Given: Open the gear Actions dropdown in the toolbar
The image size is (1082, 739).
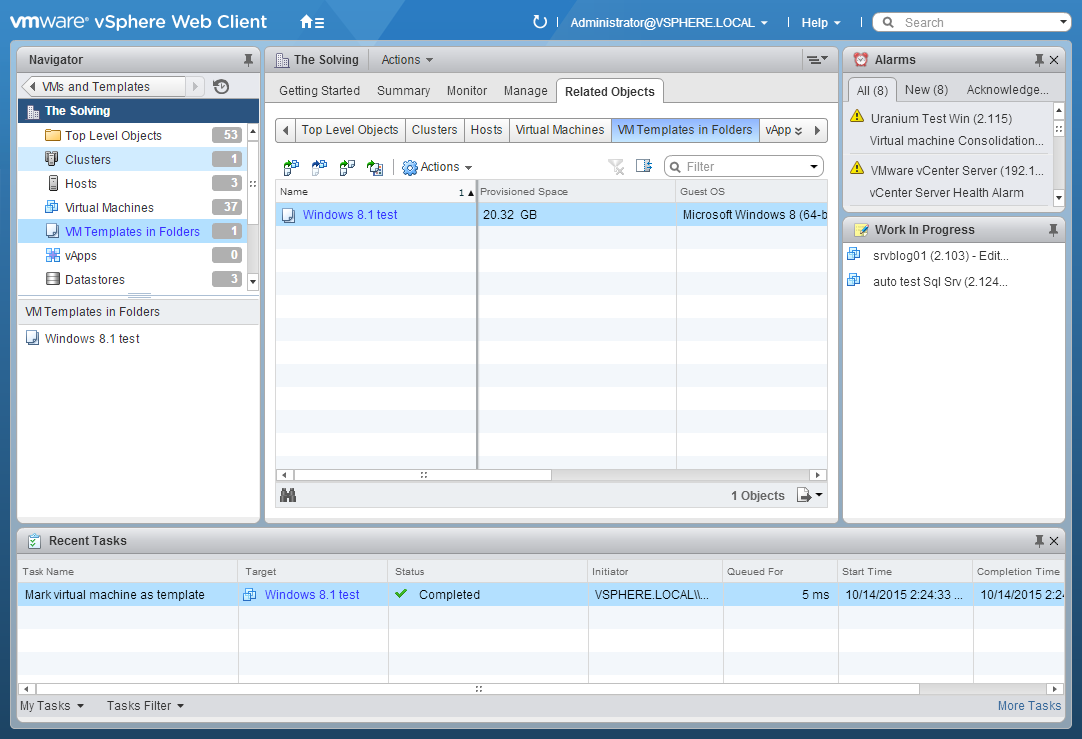Looking at the screenshot, I should pos(437,167).
